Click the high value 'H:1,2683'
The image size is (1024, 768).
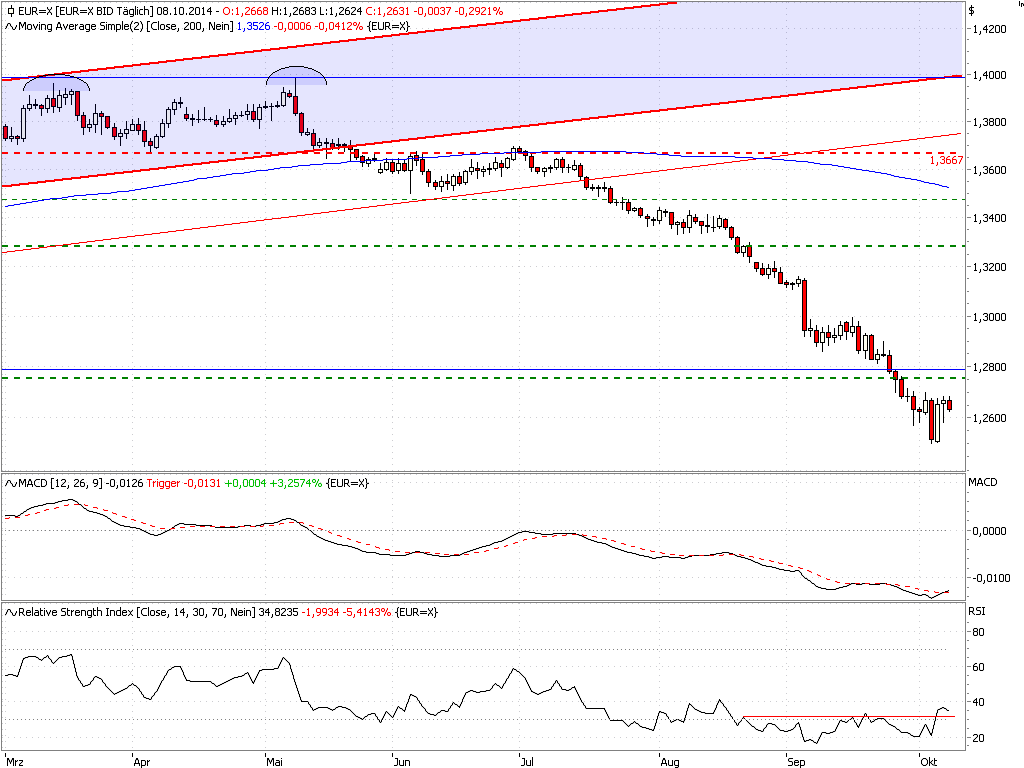pyautogui.click(x=295, y=11)
